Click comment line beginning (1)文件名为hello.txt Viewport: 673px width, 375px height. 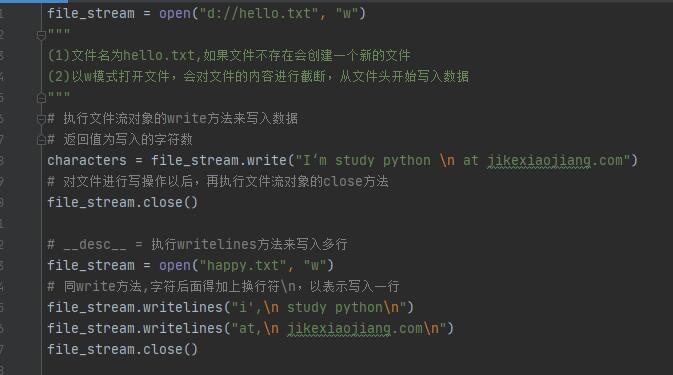click(229, 55)
